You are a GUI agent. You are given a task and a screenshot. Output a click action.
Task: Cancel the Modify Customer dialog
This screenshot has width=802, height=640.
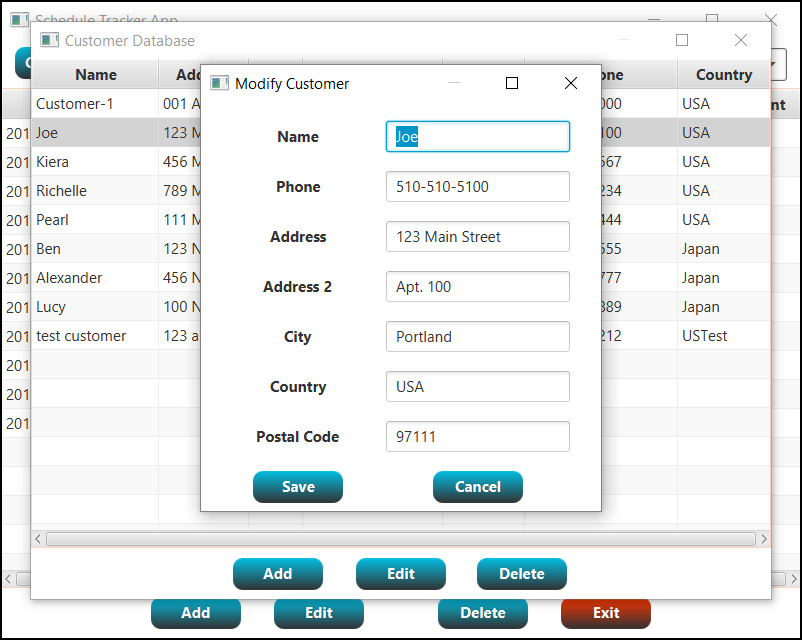click(x=478, y=487)
